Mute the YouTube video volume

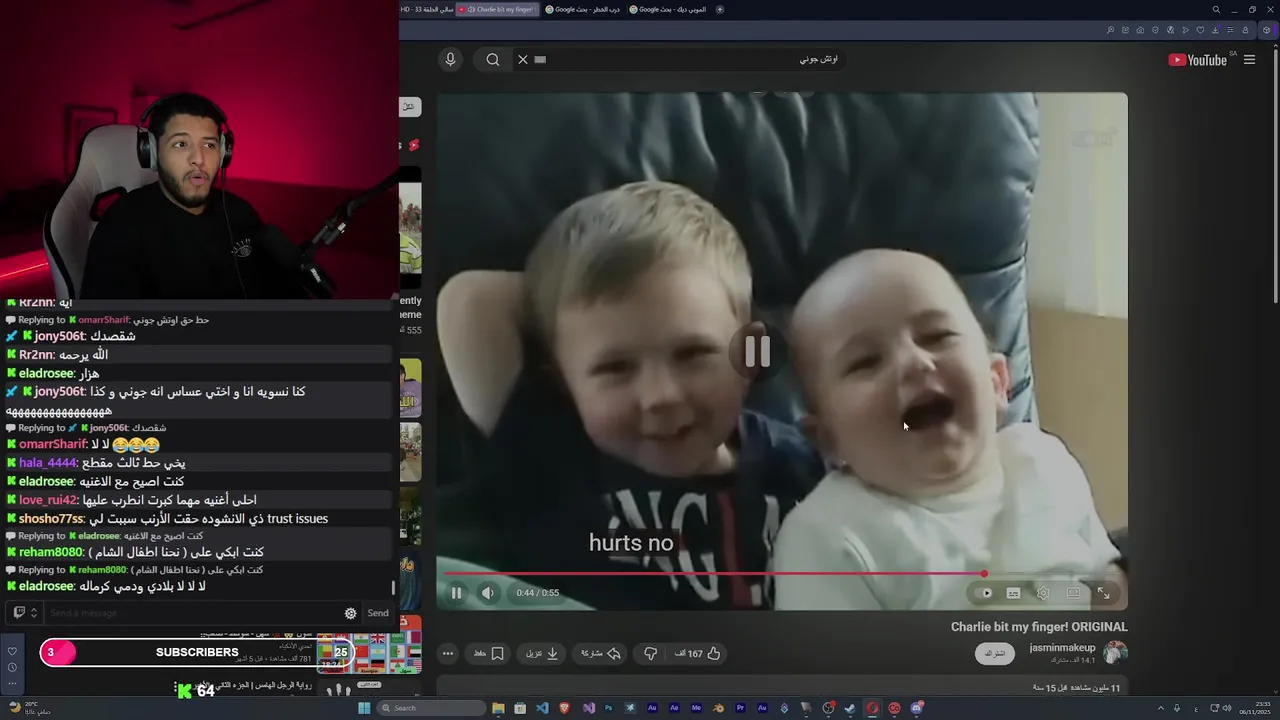[488, 593]
